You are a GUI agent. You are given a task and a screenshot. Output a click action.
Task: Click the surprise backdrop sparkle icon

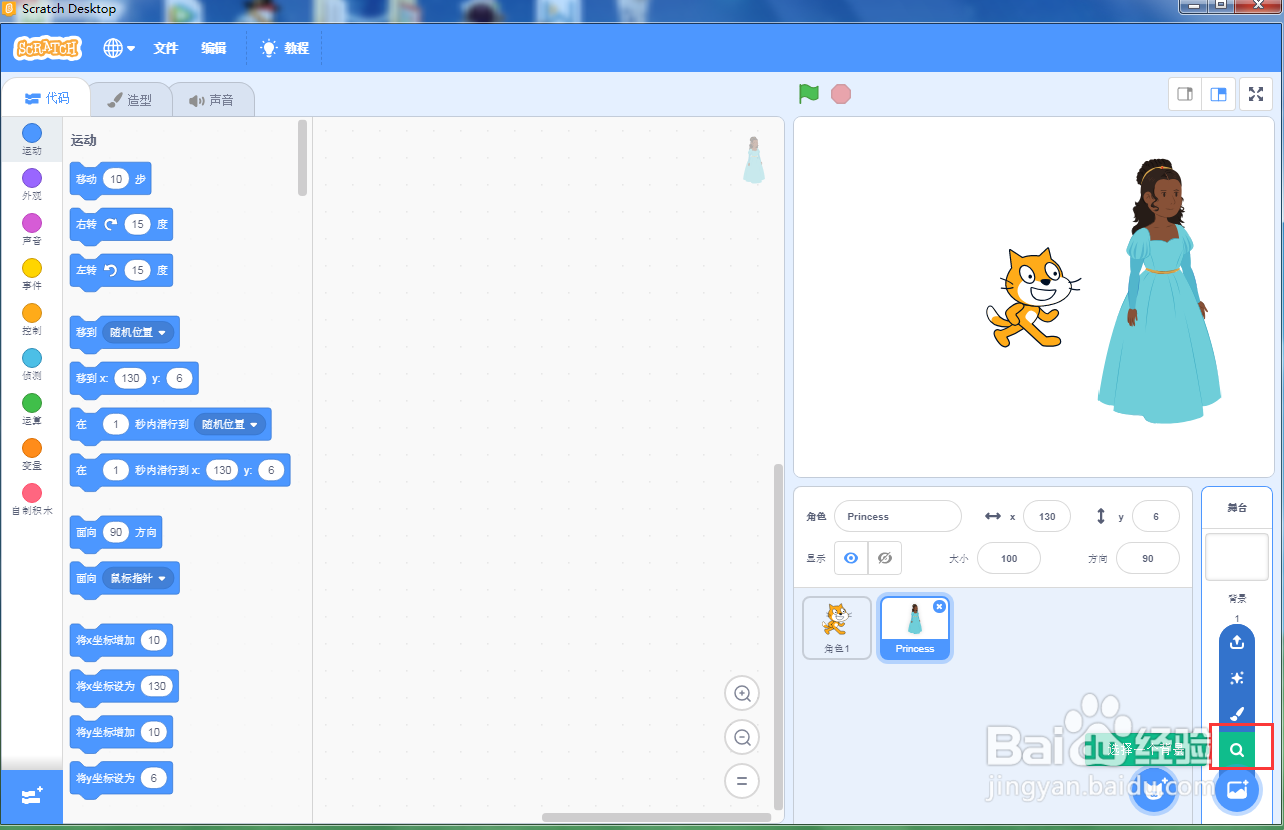1237,678
